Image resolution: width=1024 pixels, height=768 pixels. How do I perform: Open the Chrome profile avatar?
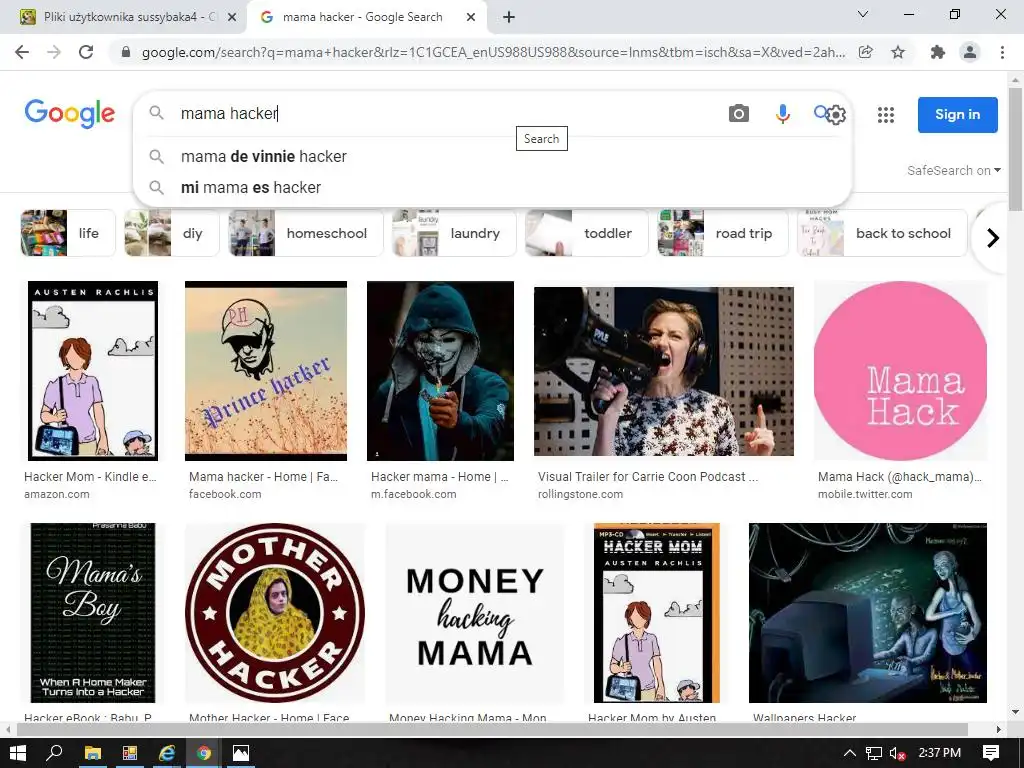pos(970,52)
